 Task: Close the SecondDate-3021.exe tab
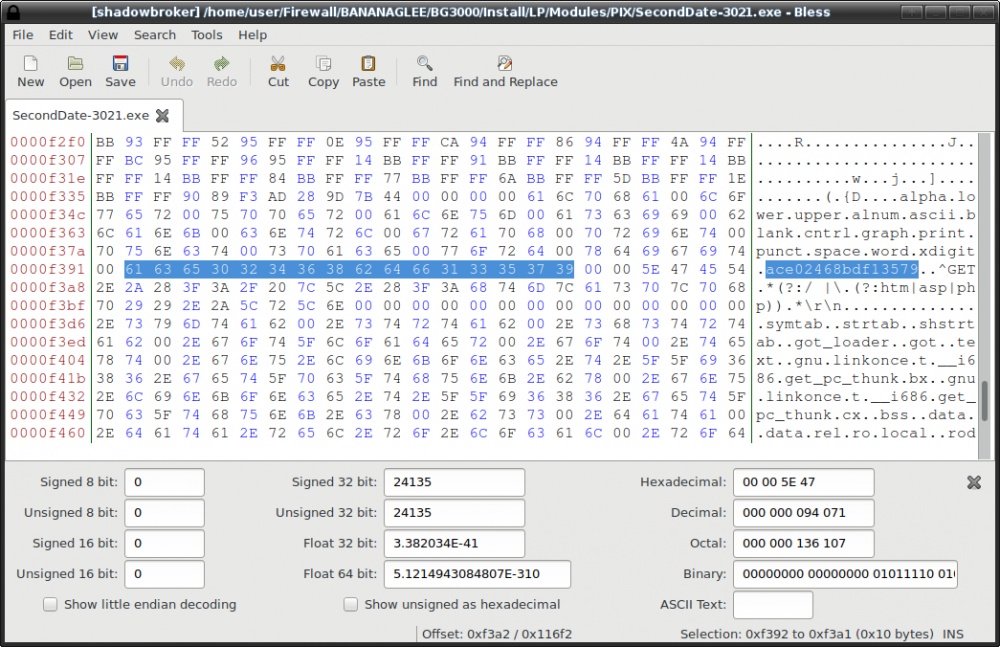(162, 116)
